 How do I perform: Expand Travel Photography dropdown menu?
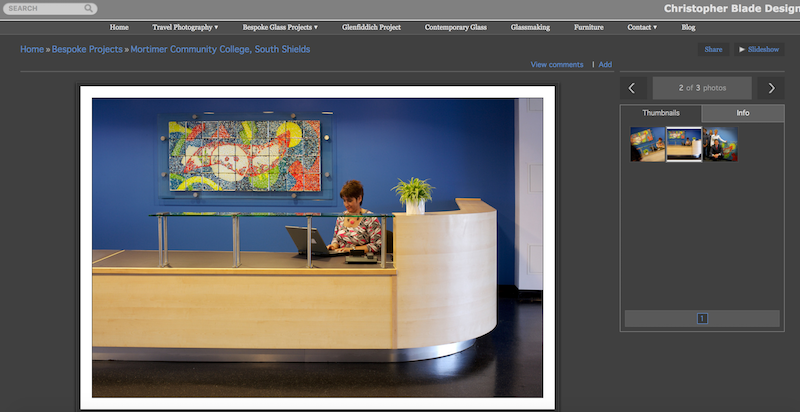click(185, 27)
